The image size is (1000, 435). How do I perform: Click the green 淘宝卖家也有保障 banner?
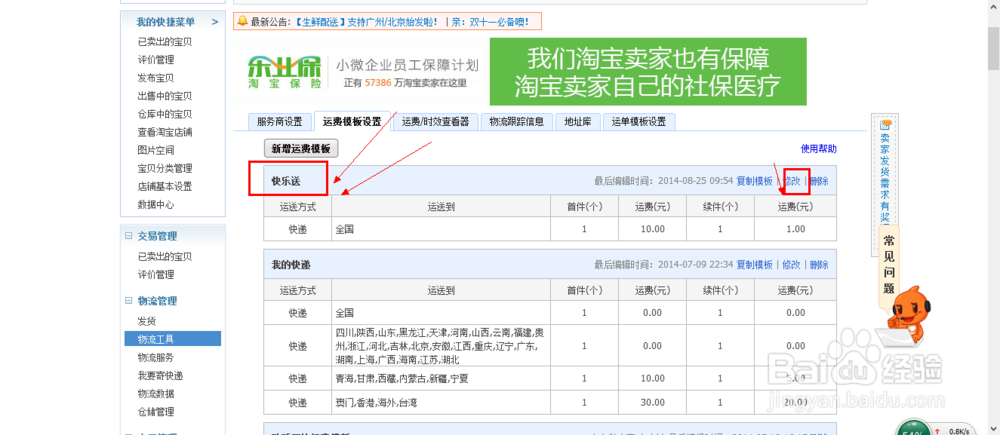648,71
